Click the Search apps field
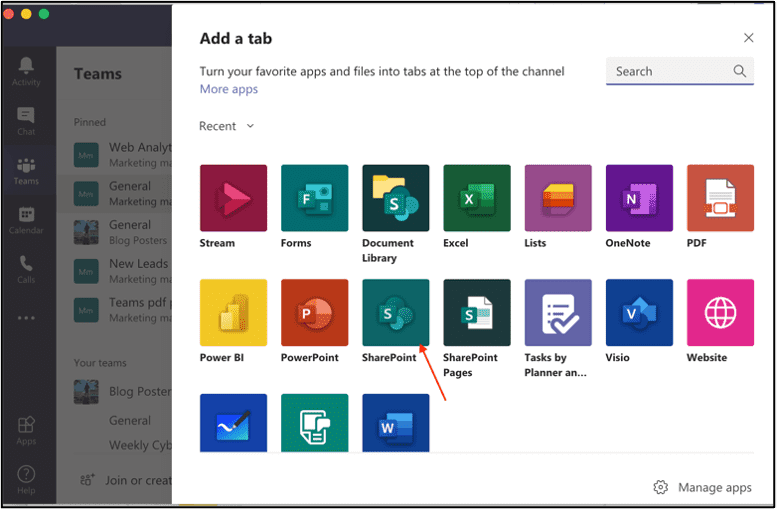 tap(670, 71)
